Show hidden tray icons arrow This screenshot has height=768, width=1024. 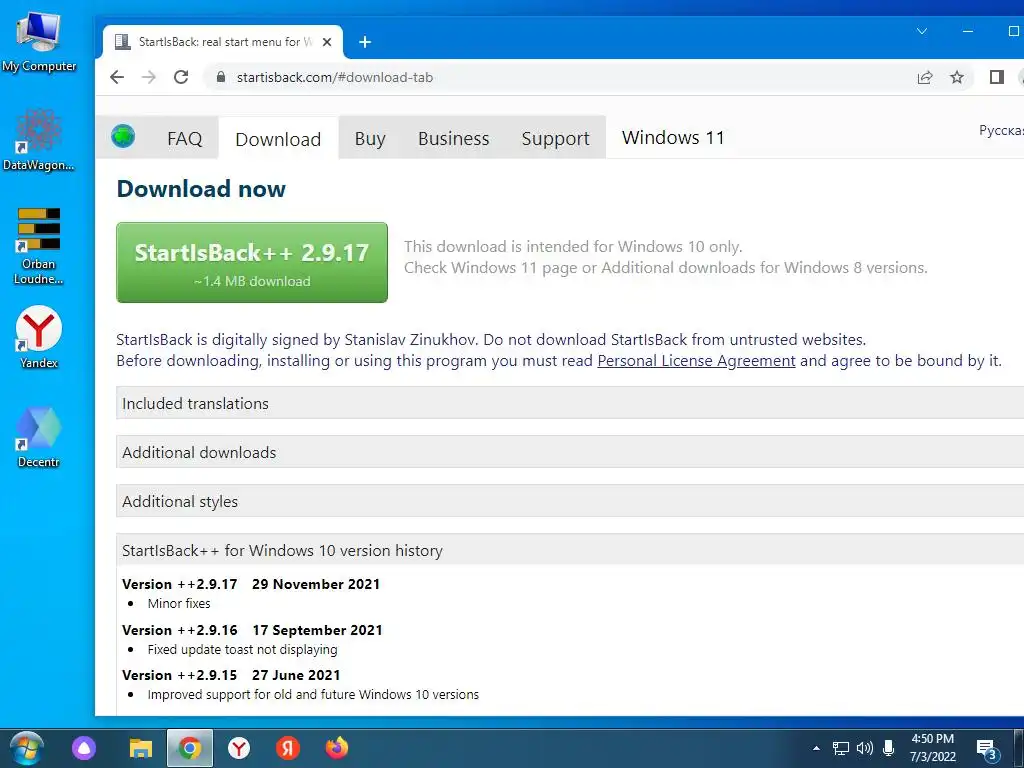[x=816, y=748]
